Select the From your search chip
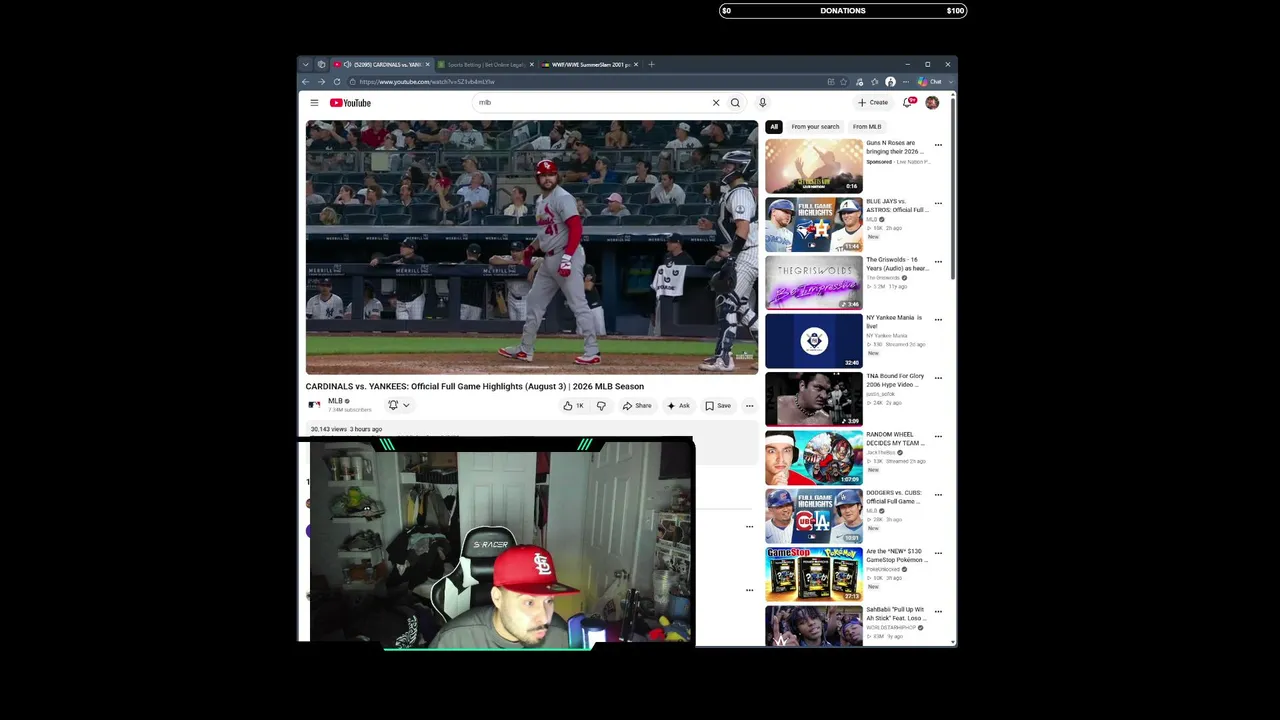1280x720 pixels. point(815,127)
